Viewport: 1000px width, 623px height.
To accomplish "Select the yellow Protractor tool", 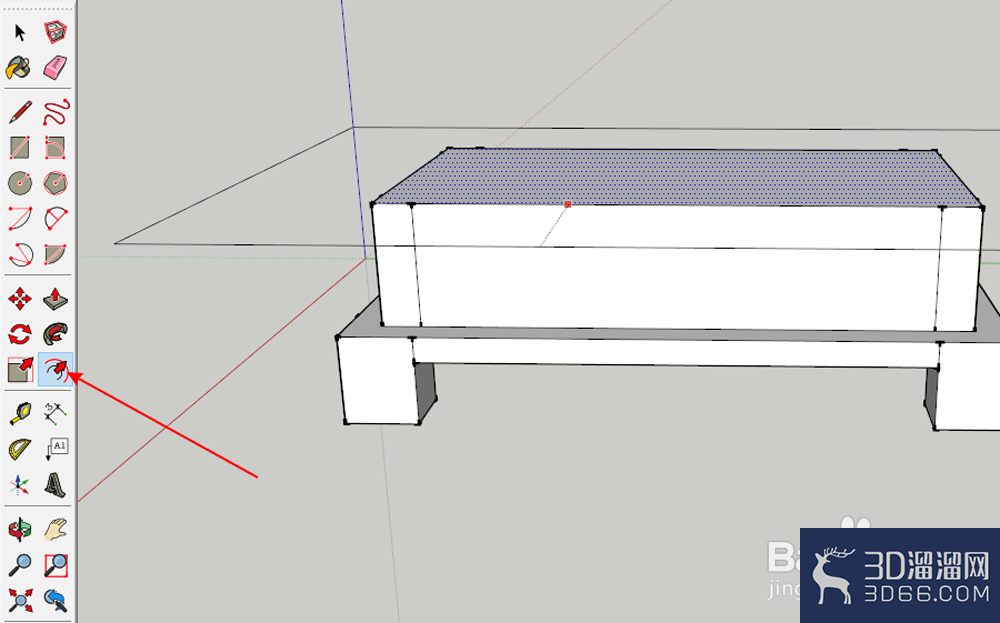I will point(20,450).
